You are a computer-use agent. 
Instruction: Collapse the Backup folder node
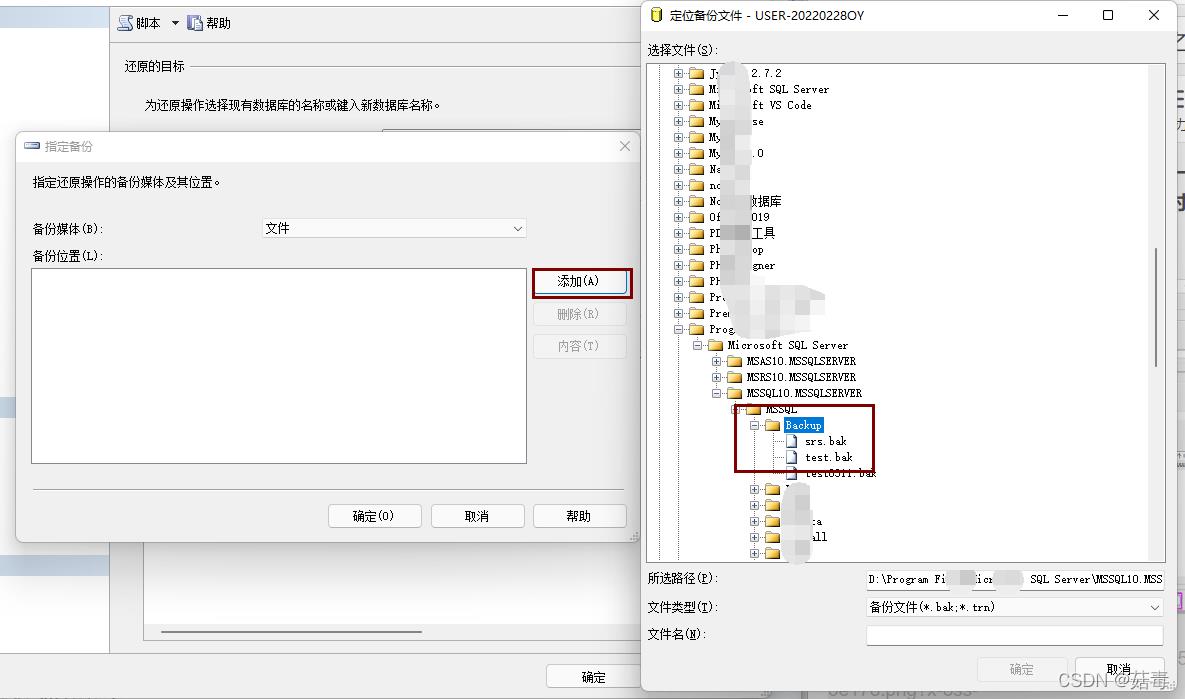[755, 425]
